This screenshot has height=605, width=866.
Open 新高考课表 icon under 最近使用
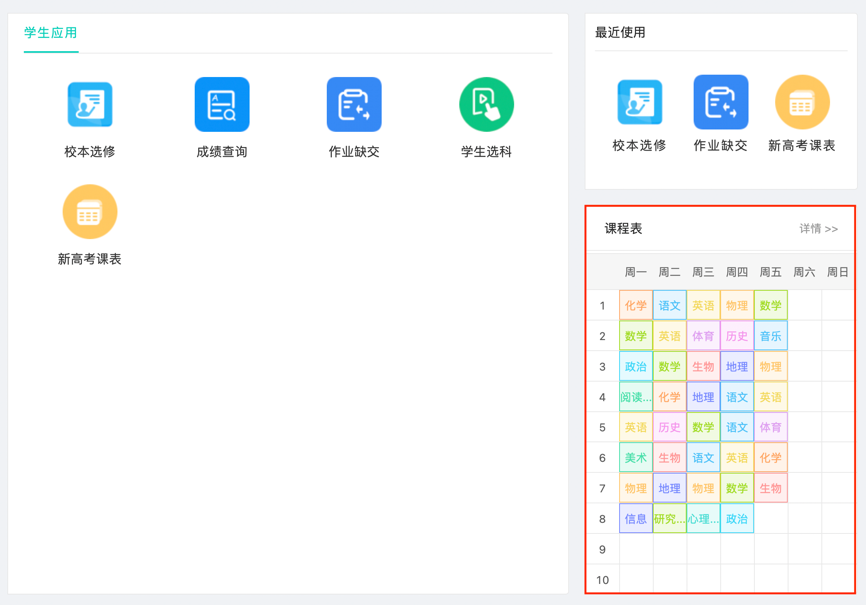click(x=802, y=102)
